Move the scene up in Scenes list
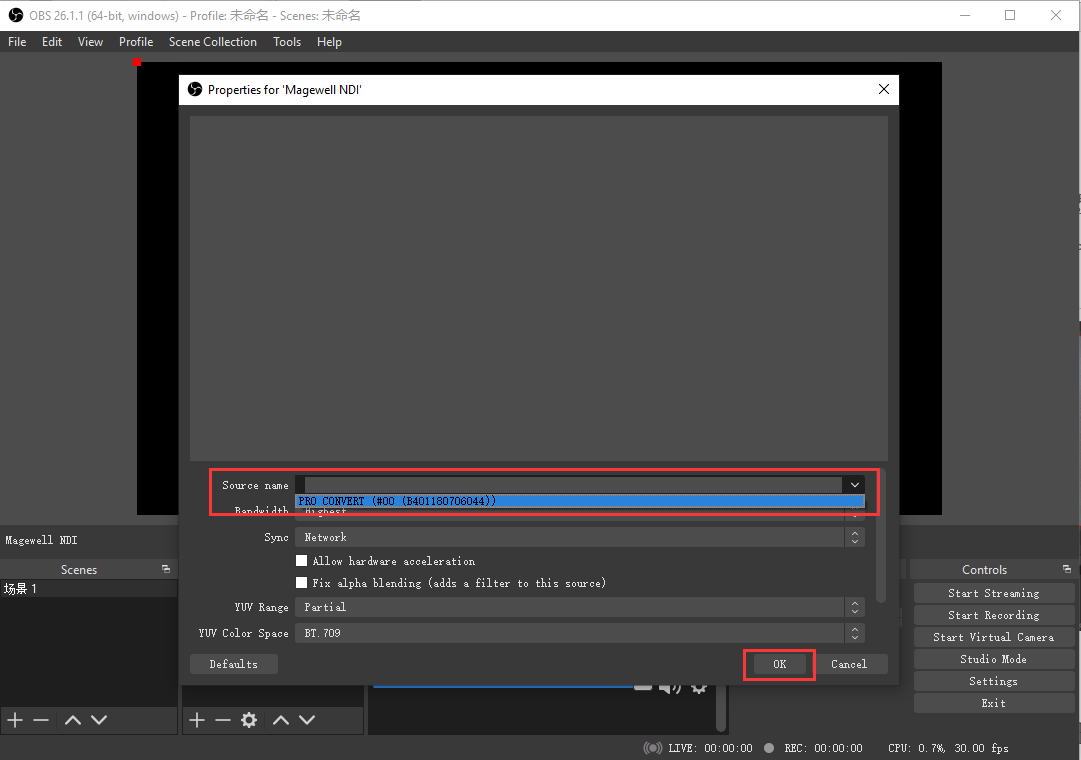Viewport: 1081px width, 760px height. [73, 720]
